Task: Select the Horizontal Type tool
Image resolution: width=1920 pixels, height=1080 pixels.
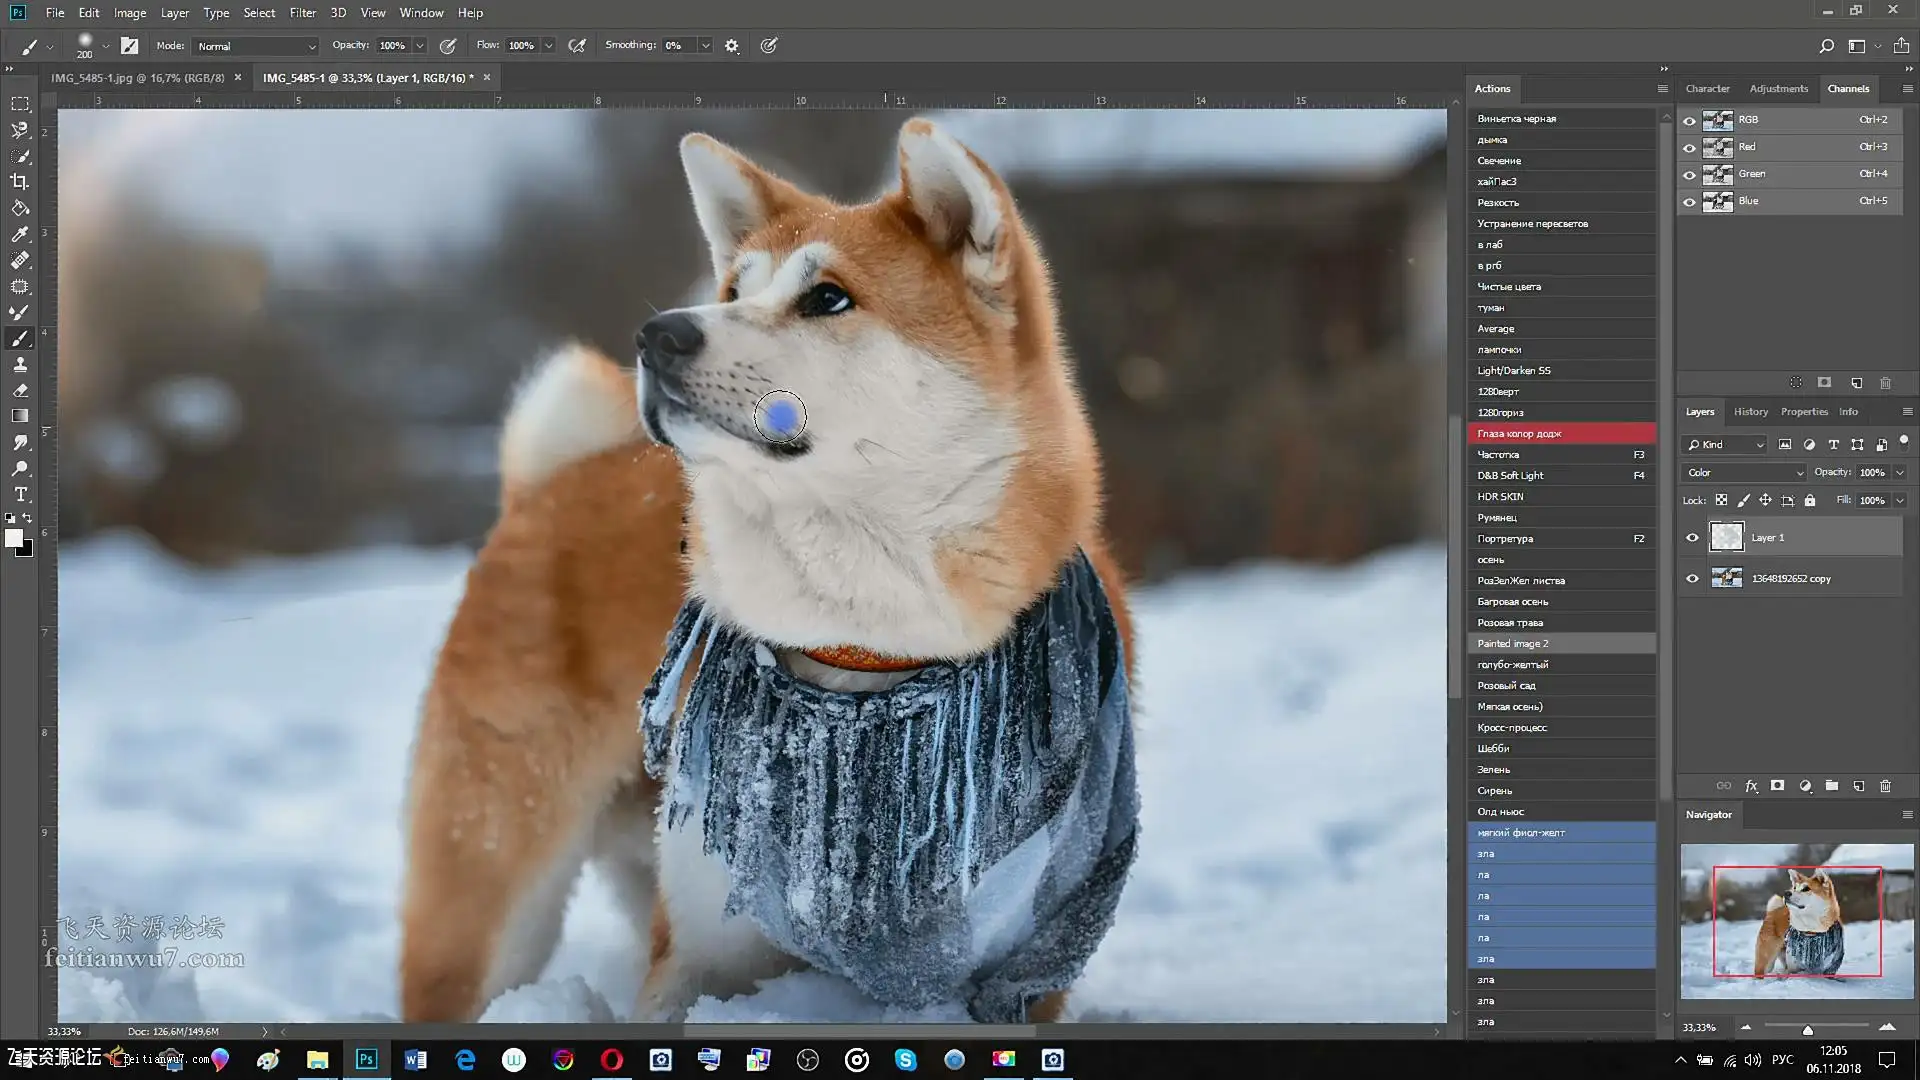Action: click(20, 495)
